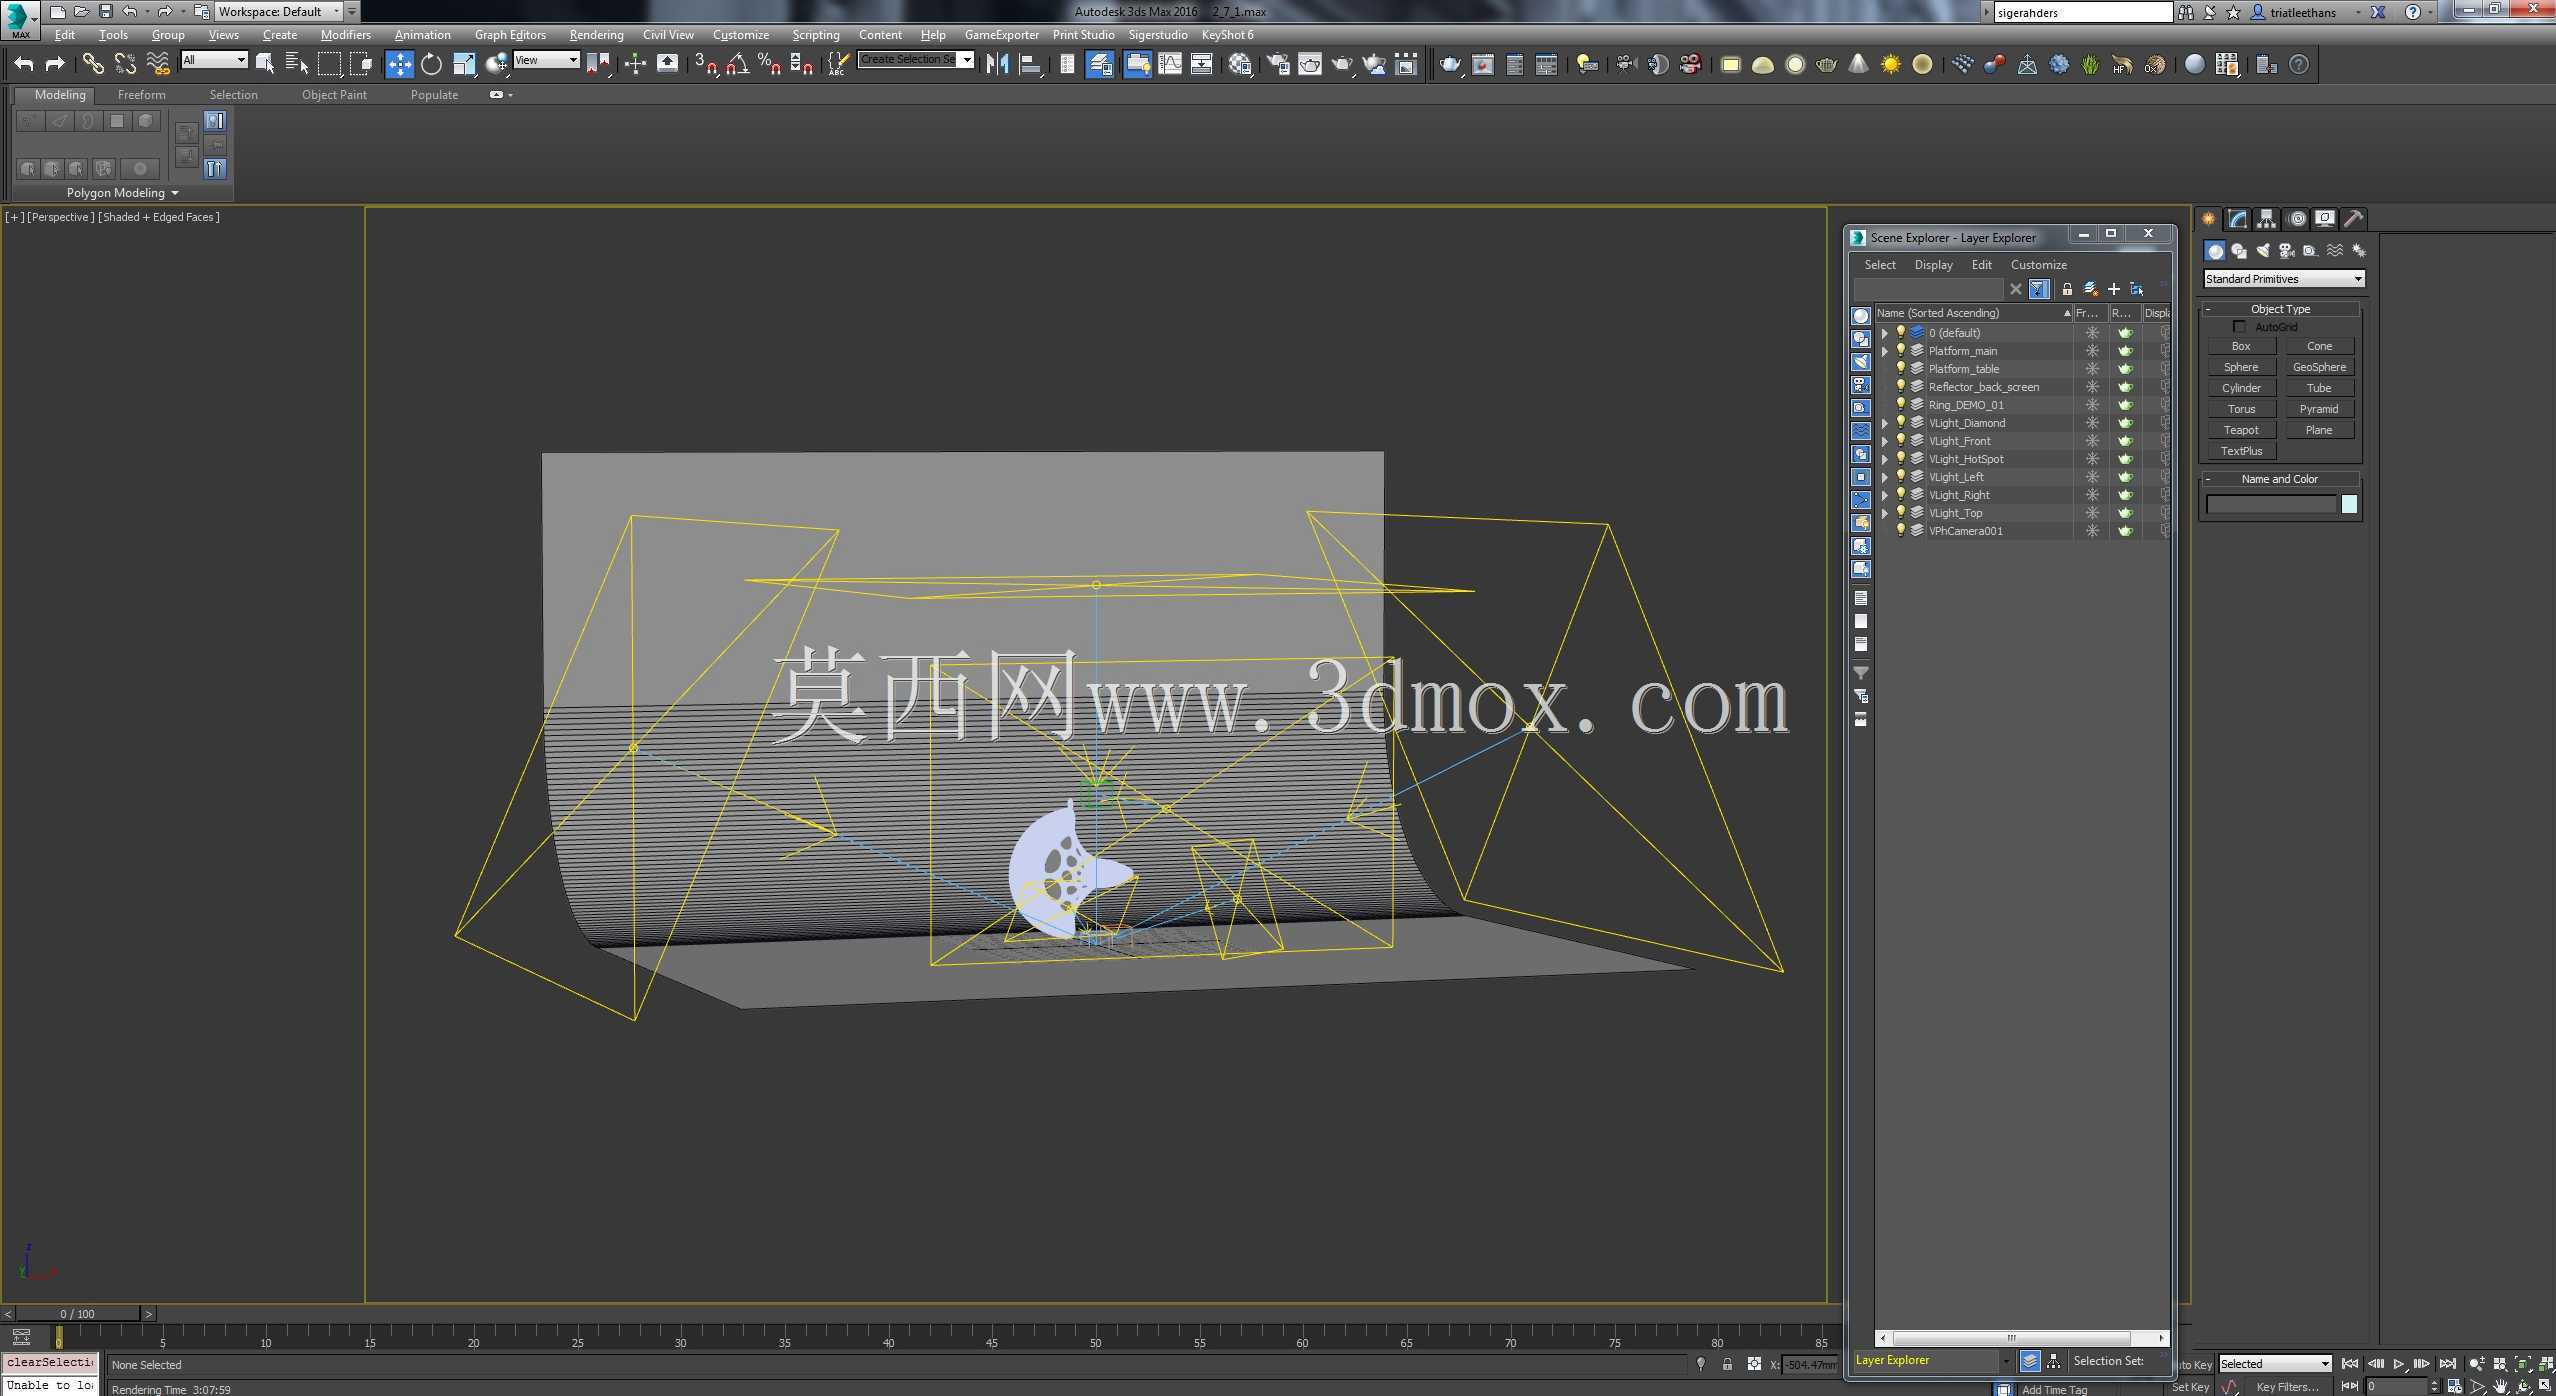
Task: Enable the AutoGrid checkbox
Action: (2239, 327)
